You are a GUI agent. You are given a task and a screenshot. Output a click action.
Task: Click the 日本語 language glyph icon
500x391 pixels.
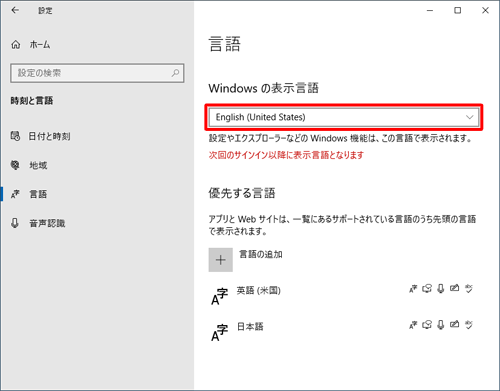coord(220,333)
